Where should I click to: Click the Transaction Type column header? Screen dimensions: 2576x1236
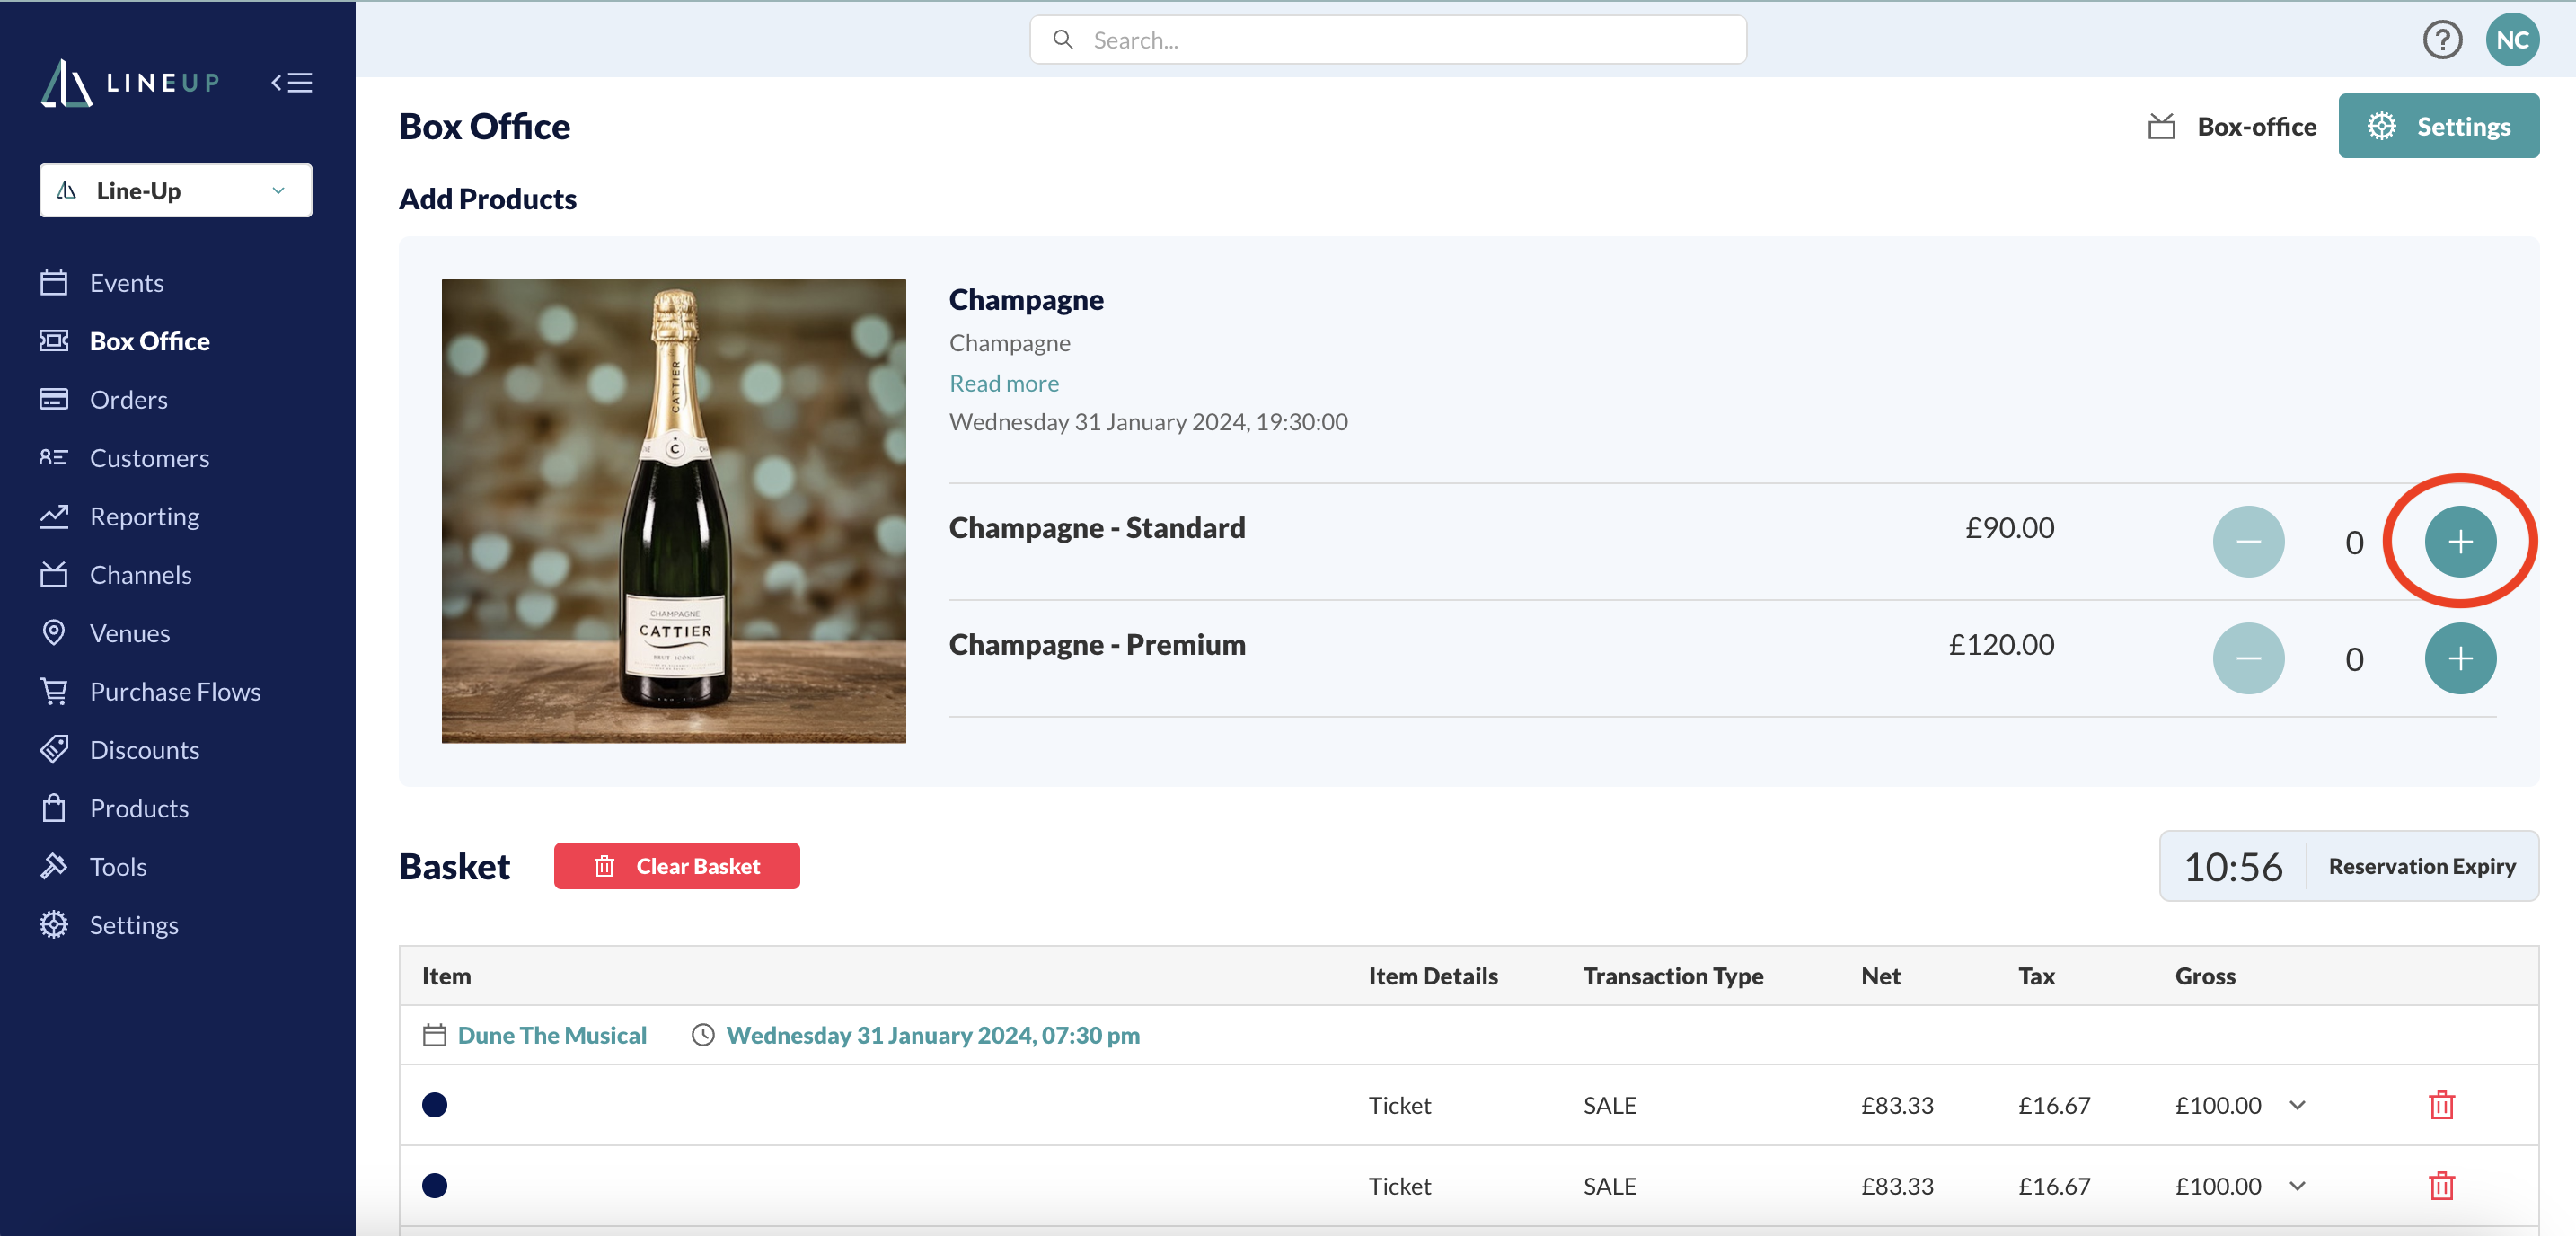point(1673,976)
